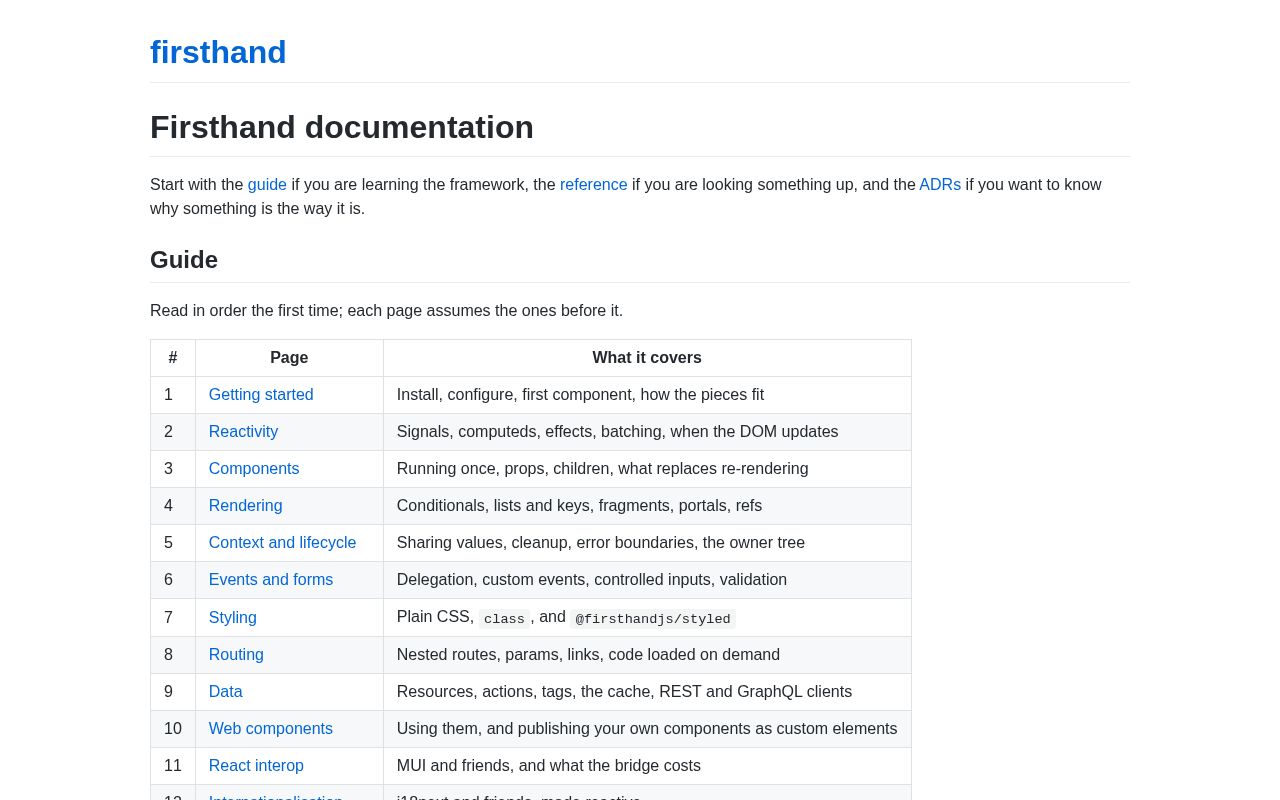Open Events and forms page
Image resolution: width=1280 pixels, height=800 pixels.
[271, 580]
